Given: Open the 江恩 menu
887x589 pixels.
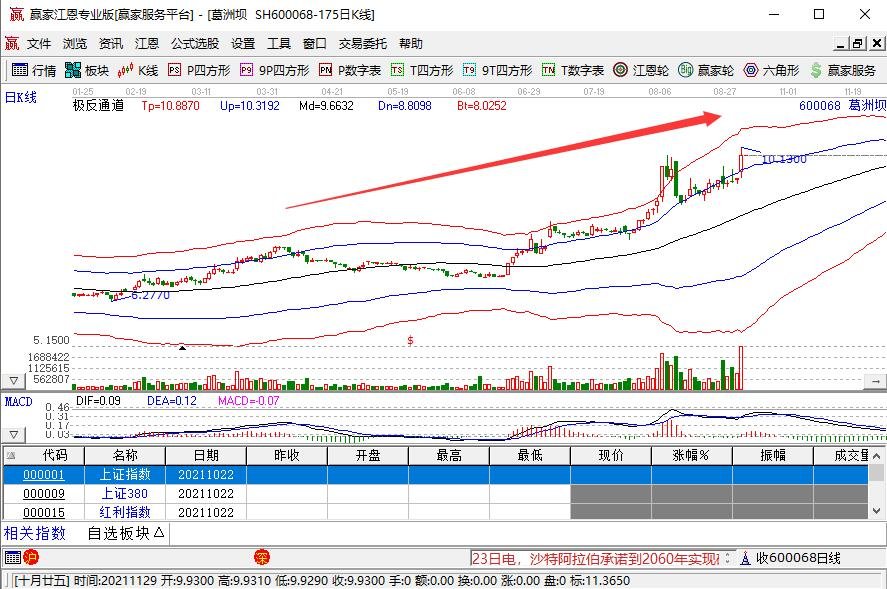Looking at the screenshot, I should coord(147,44).
